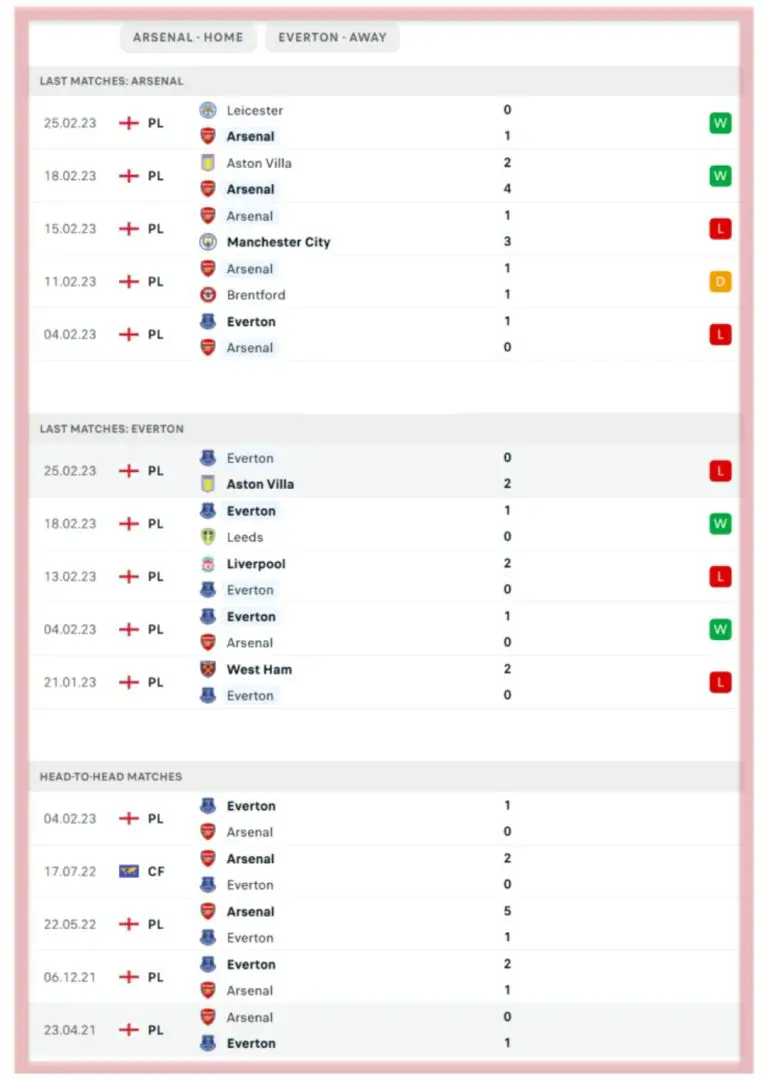Open the West Ham crest icon
Viewport: 765px width, 1080px height.
click(208, 670)
